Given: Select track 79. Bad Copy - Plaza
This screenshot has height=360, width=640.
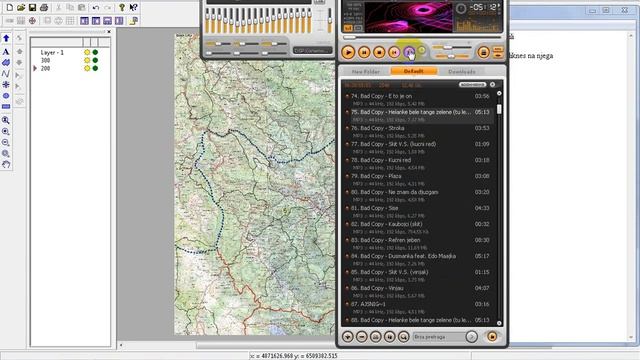Looking at the screenshot, I should click(420, 180).
